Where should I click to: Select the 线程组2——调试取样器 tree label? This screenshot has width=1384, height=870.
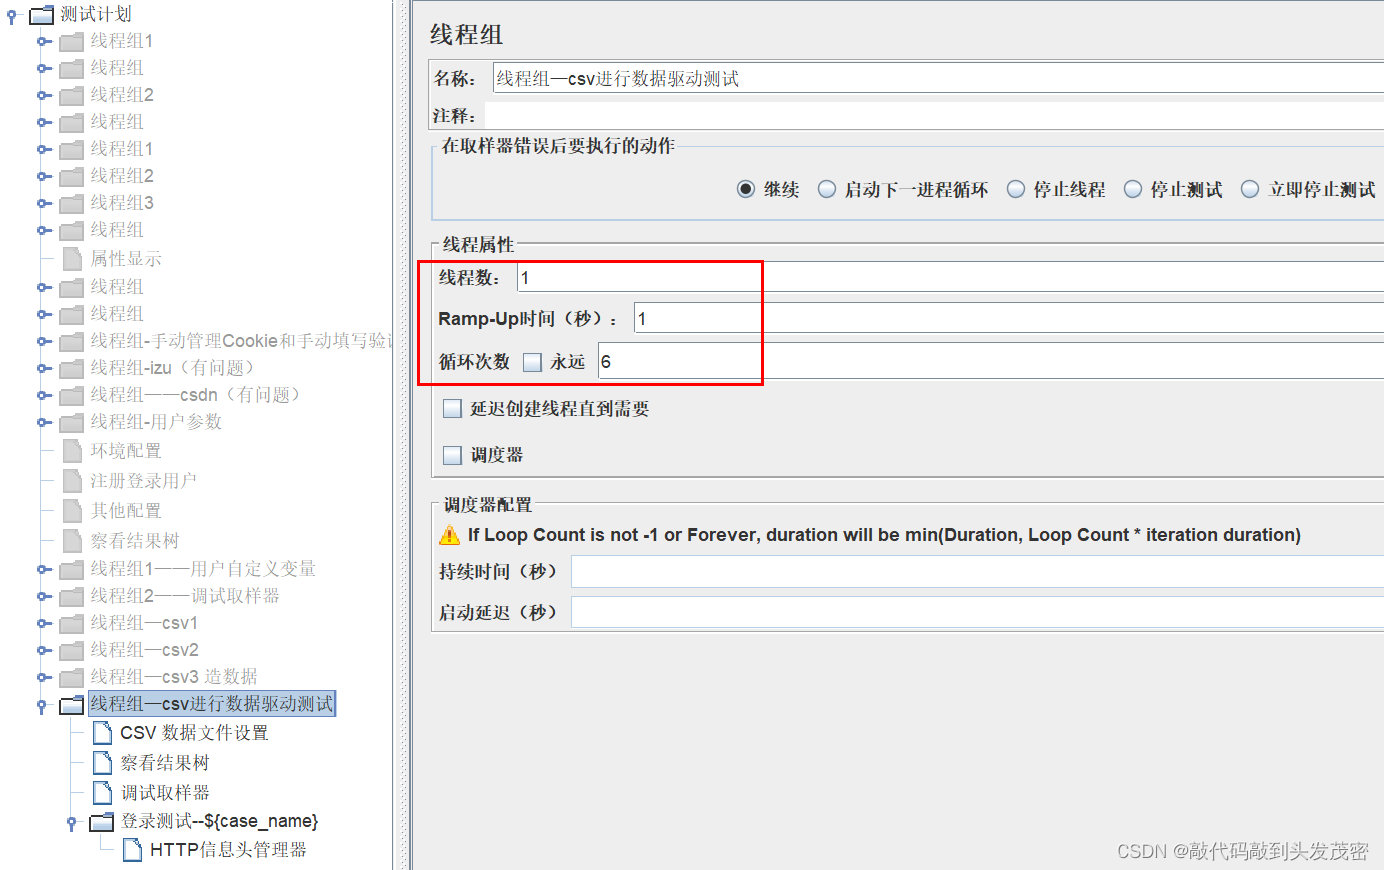point(185,596)
